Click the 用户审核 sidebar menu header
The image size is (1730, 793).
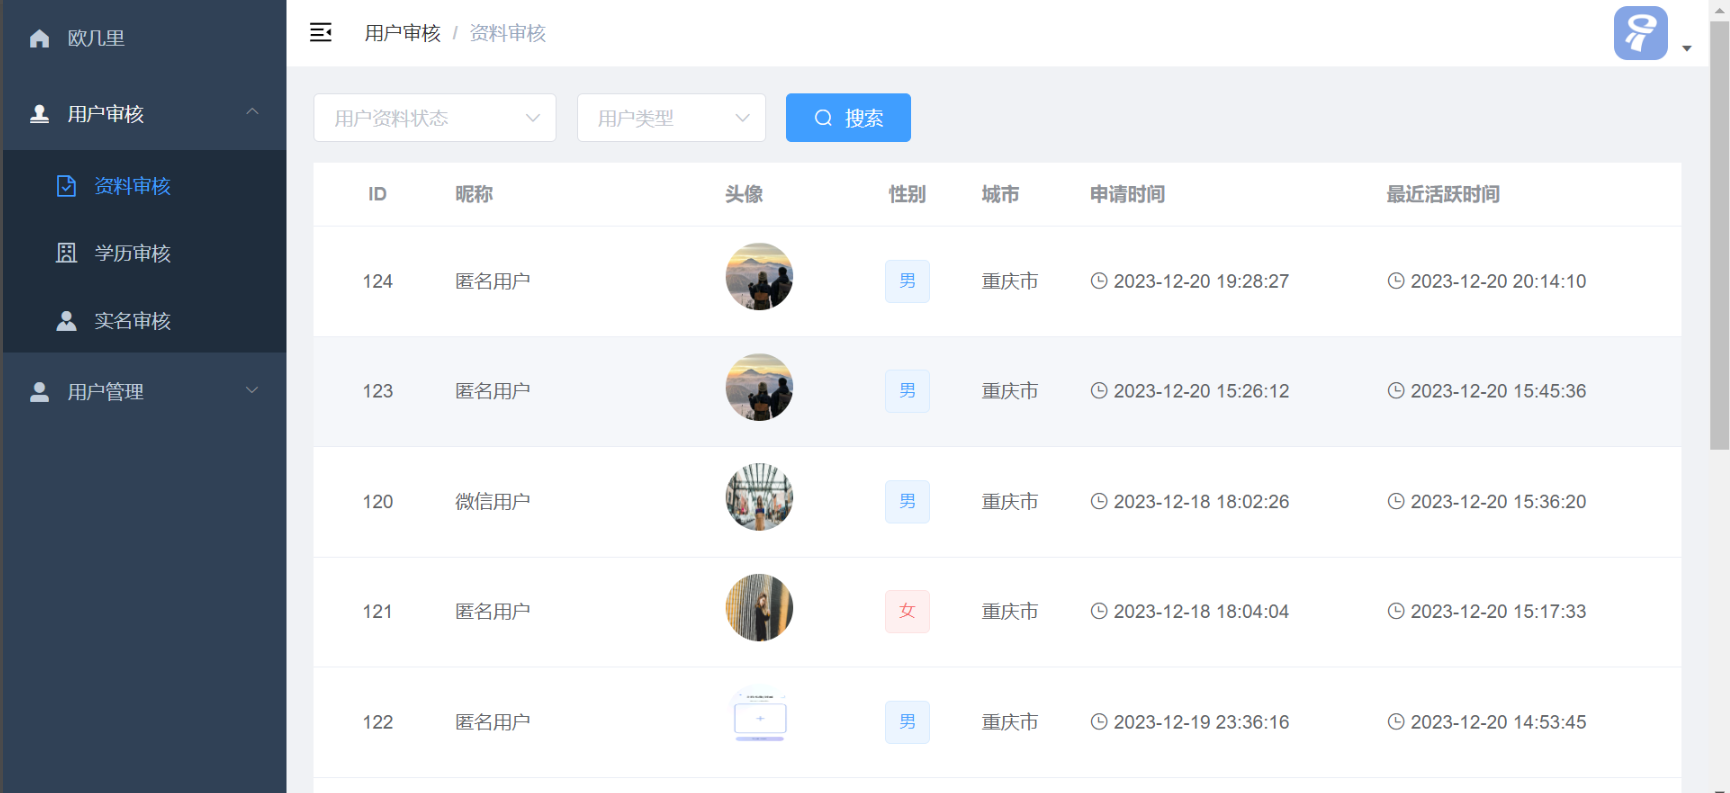pos(145,114)
